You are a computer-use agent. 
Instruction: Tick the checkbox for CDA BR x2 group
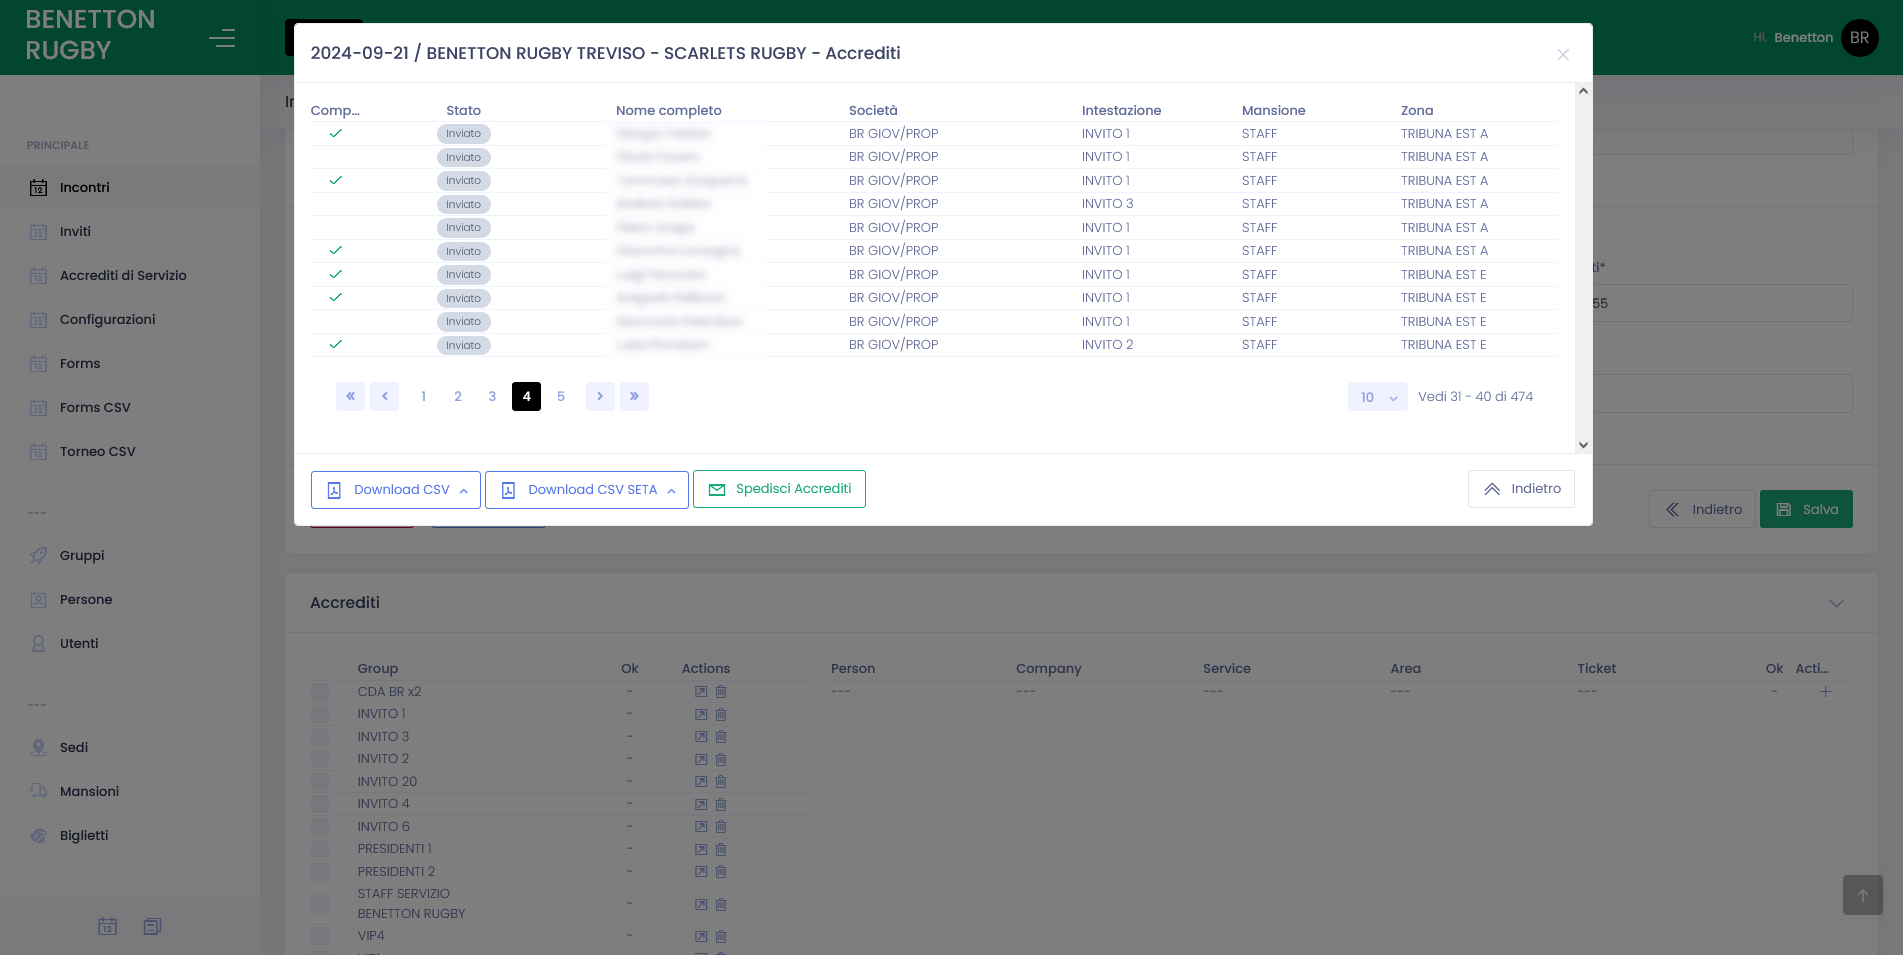[x=320, y=692]
